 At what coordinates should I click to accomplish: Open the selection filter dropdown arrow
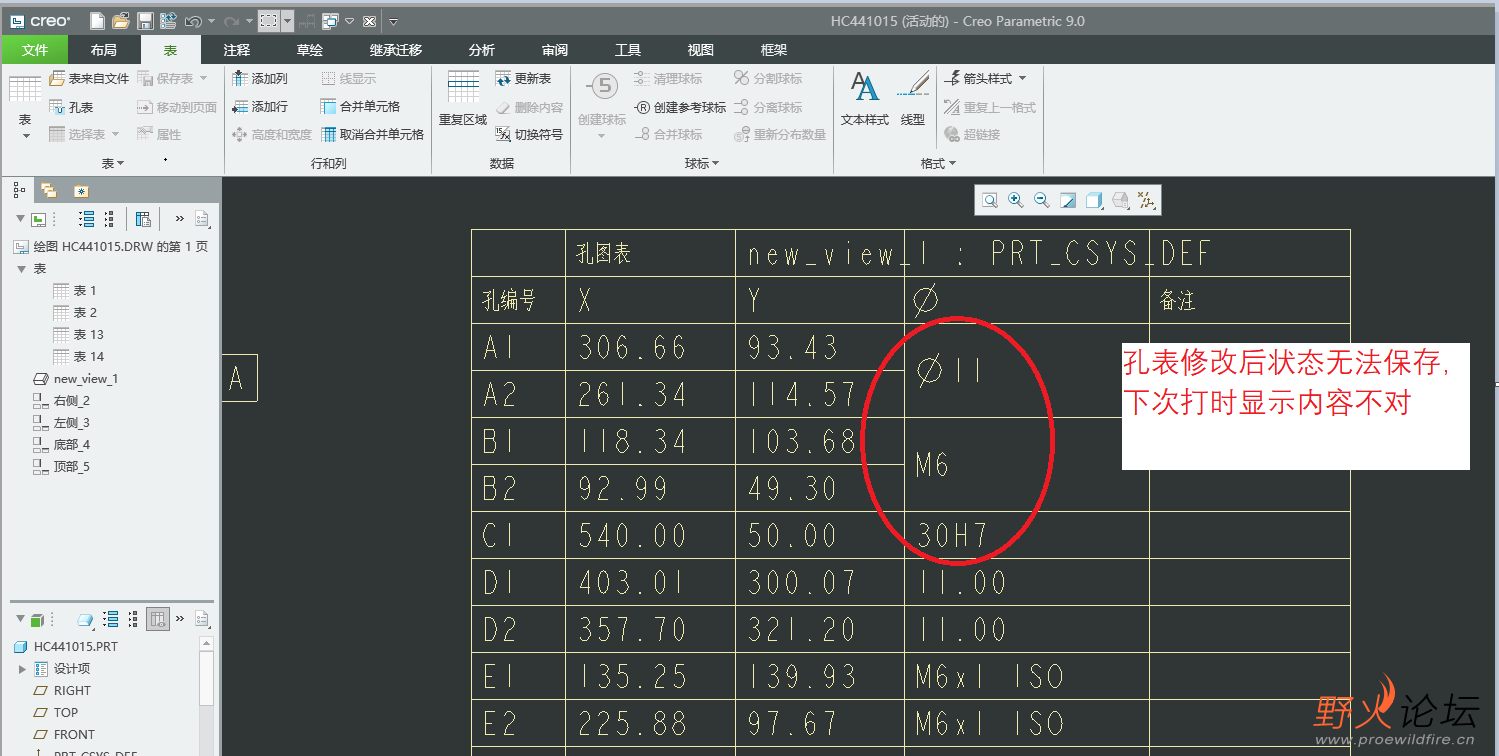coord(288,21)
